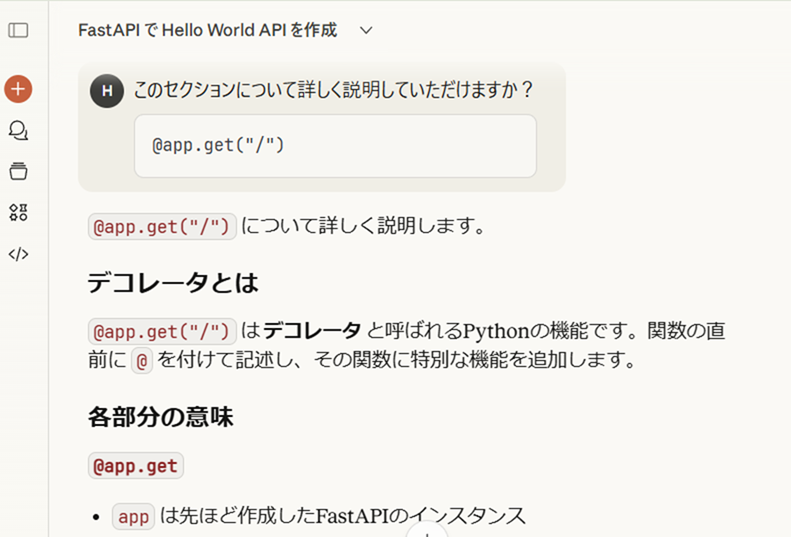
Task: Click the standalone bold "@app.get" code chip
Action: (135, 466)
